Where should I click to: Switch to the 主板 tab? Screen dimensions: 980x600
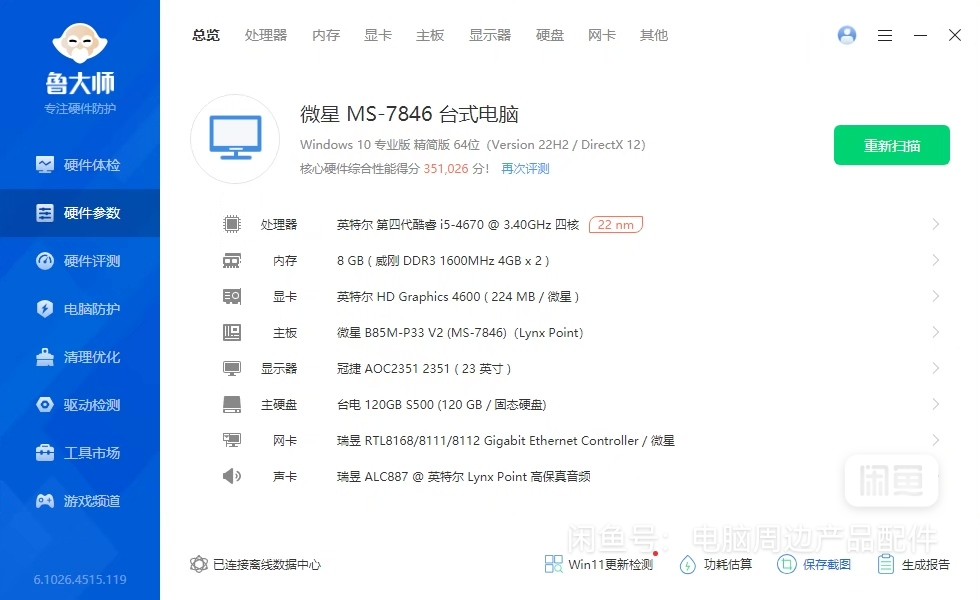[x=430, y=36]
